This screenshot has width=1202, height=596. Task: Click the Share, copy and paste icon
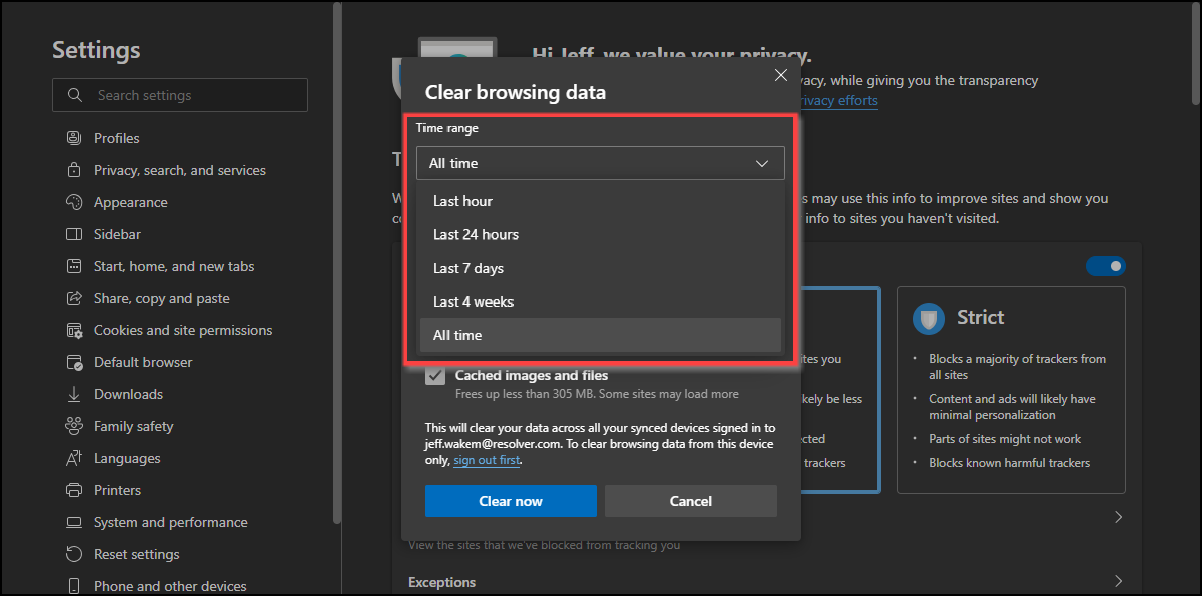pos(73,298)
